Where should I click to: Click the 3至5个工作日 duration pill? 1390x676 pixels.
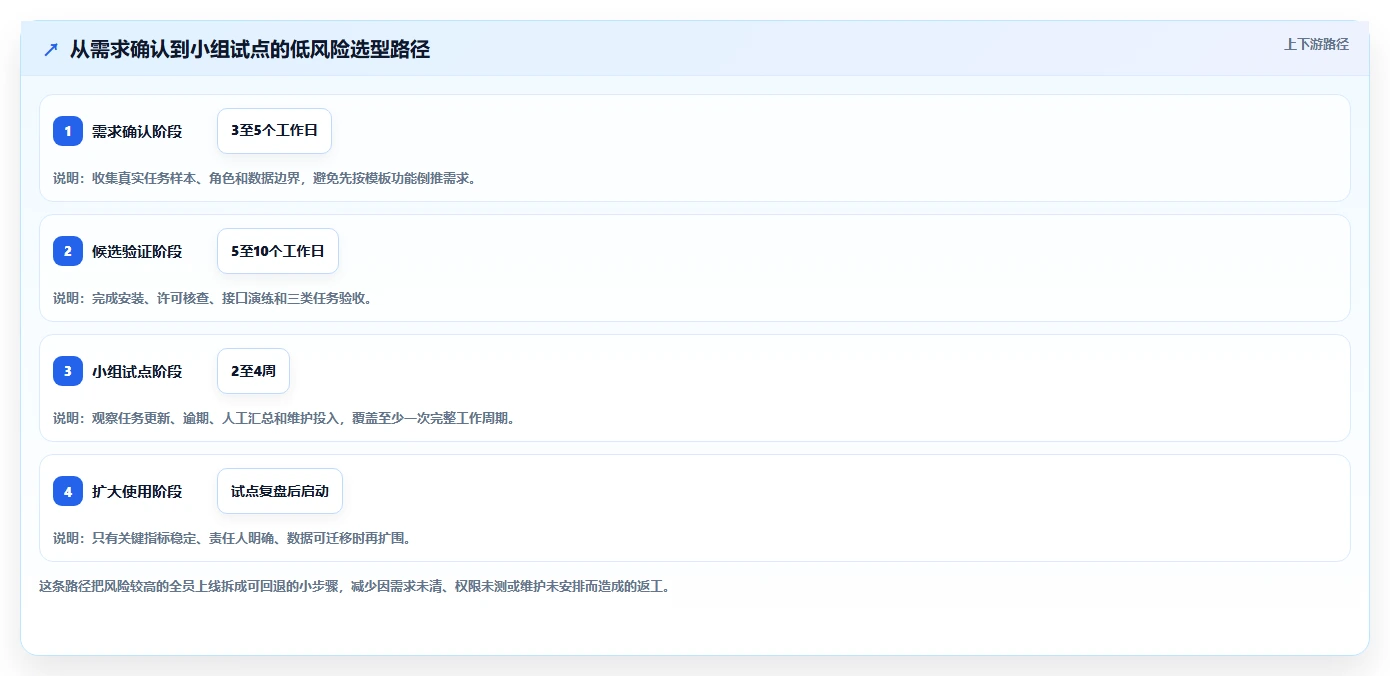(x=274, y=131)
